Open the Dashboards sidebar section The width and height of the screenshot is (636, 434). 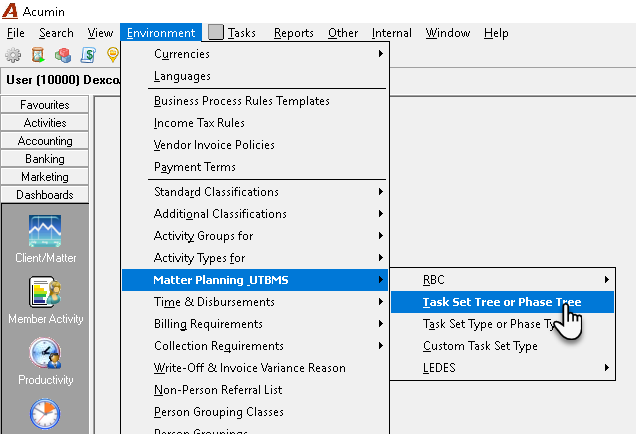coord(45,195)
